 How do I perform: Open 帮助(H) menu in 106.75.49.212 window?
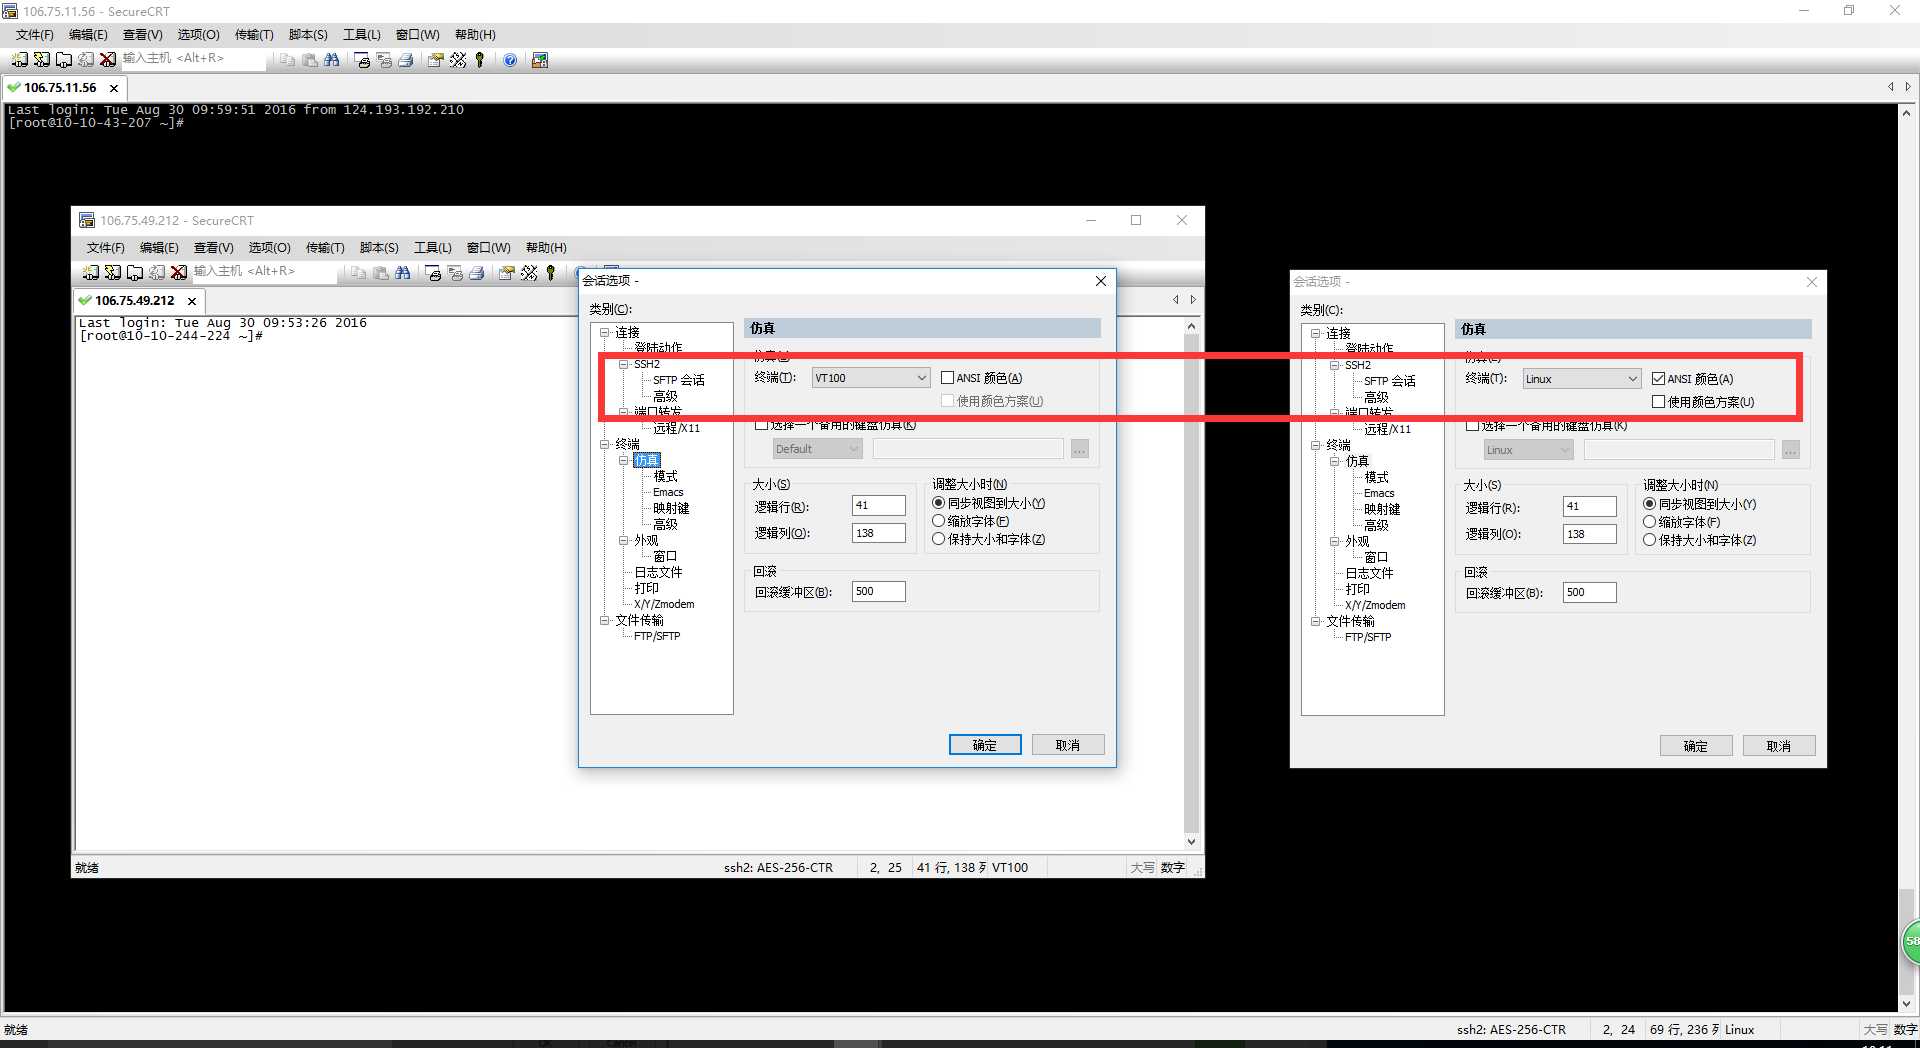546,248
